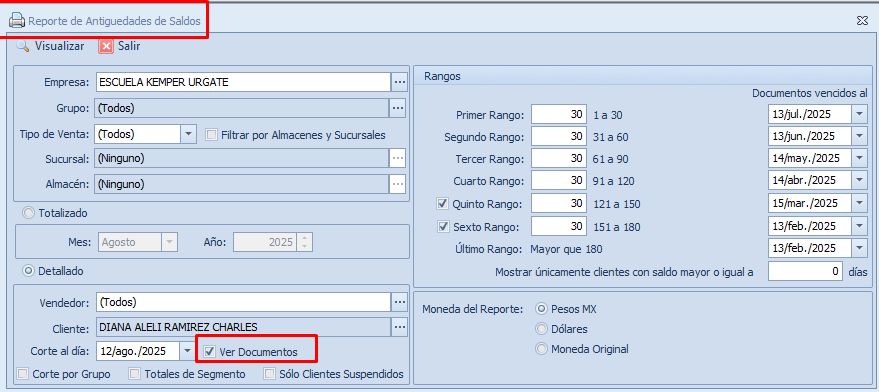Screen dimensions: 879x392
Task: Open Cuarto Rango date dropdown 14/abr./2025
Action: (x=859, y=181)
